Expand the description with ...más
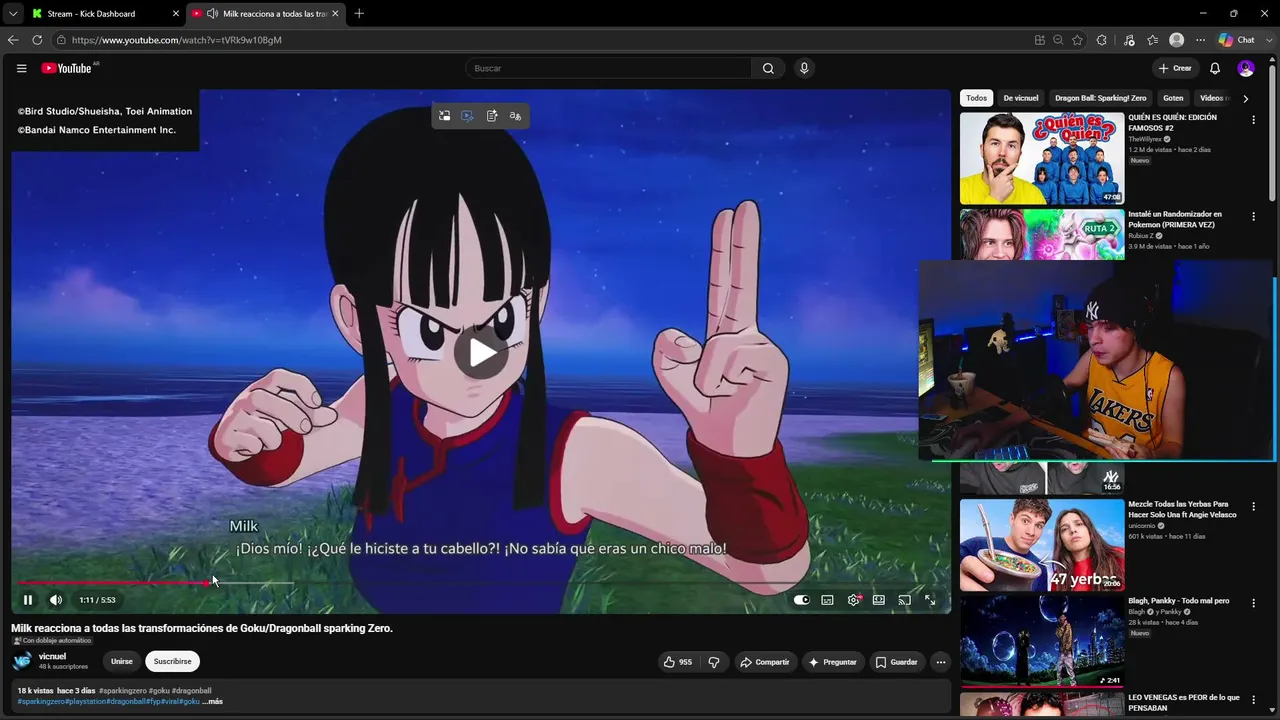This screenshot has width=1280, height=720. [212, 701]
